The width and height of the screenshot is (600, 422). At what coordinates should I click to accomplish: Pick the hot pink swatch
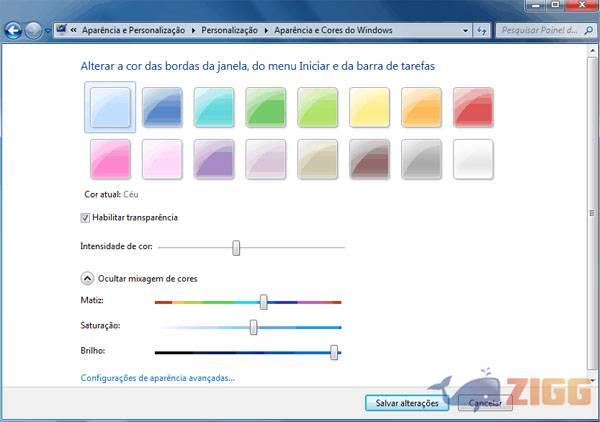click(110, 159)
